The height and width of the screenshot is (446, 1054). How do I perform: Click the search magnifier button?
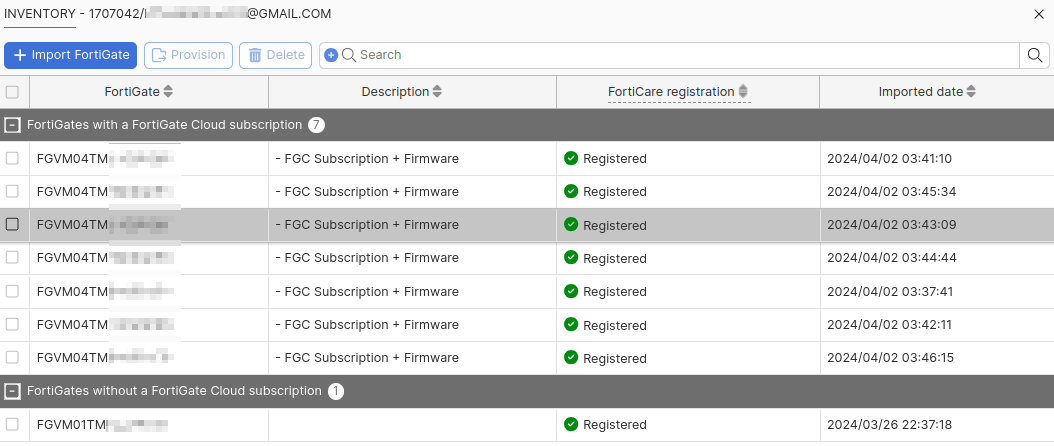click(x=1035, y=55)
